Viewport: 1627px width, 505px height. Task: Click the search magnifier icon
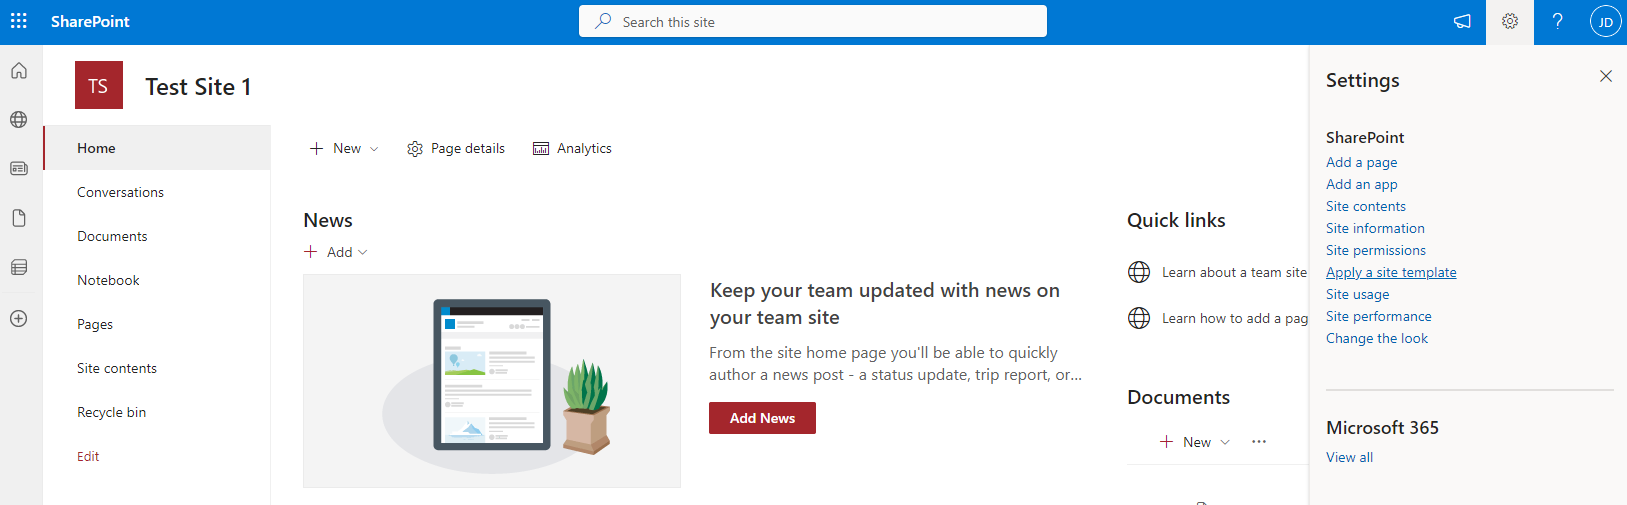(x=603, y=21)
